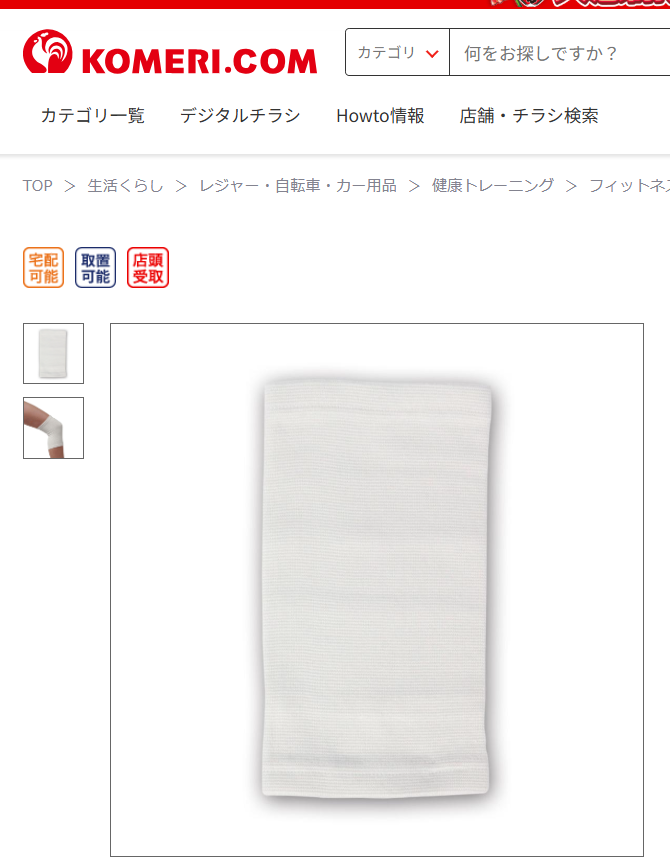Click the red chevron beside カテゴリ

432,54
